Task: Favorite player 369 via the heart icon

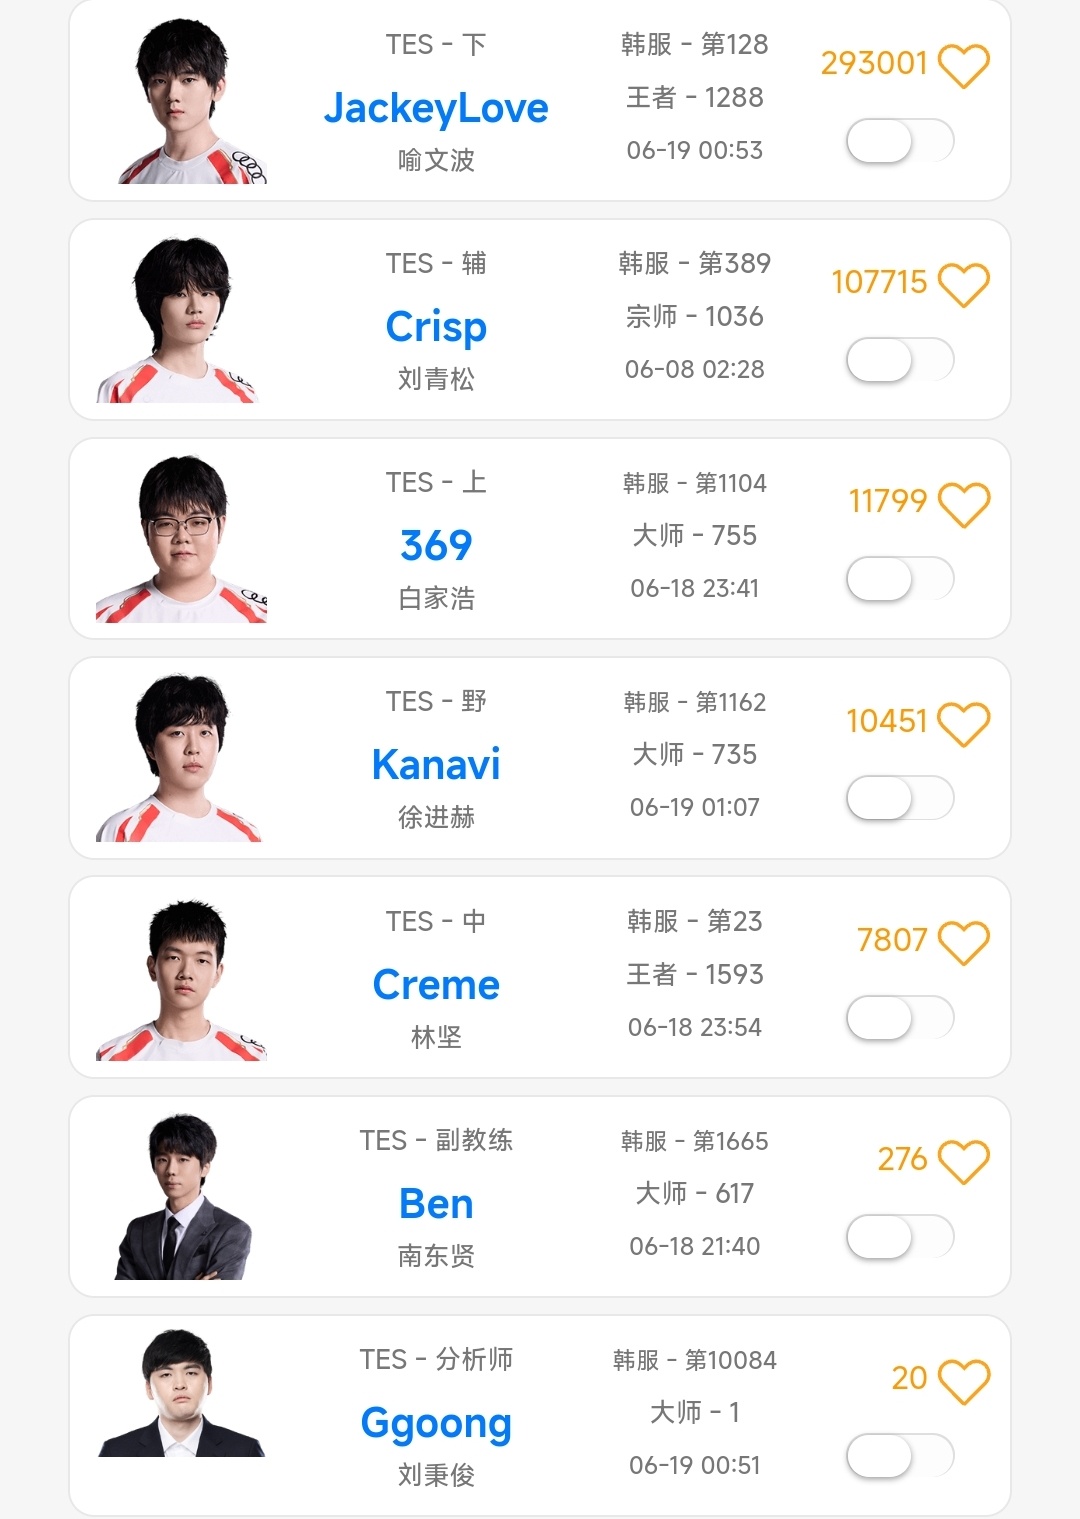Action: click(x=964, y=504)
